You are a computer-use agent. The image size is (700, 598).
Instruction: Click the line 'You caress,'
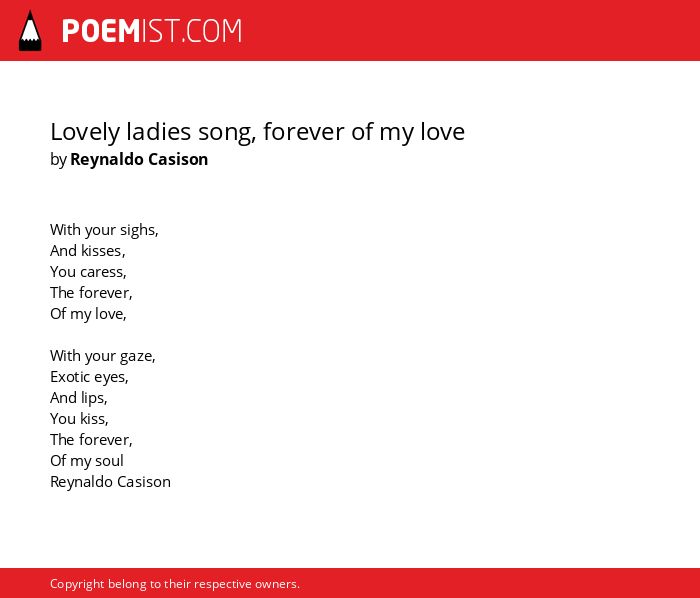tap(88, 272)
